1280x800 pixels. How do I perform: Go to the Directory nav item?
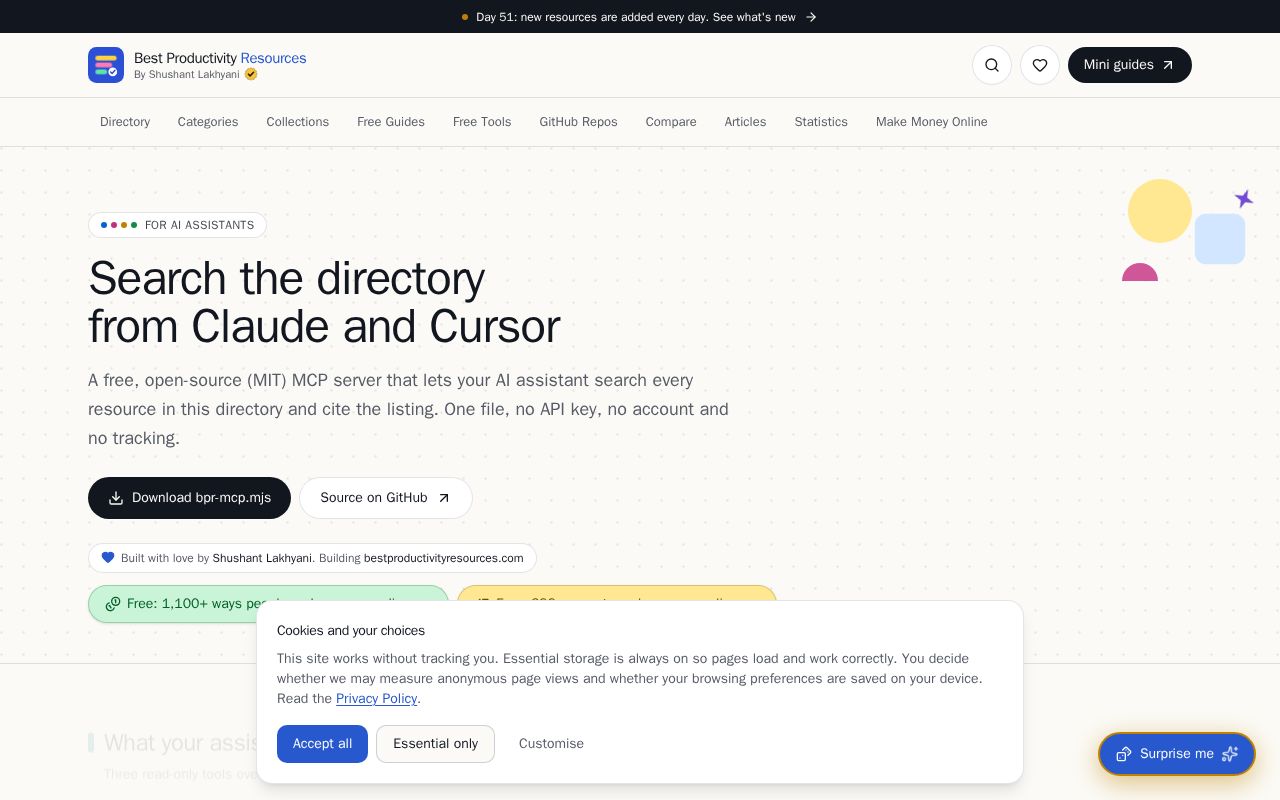125,122
